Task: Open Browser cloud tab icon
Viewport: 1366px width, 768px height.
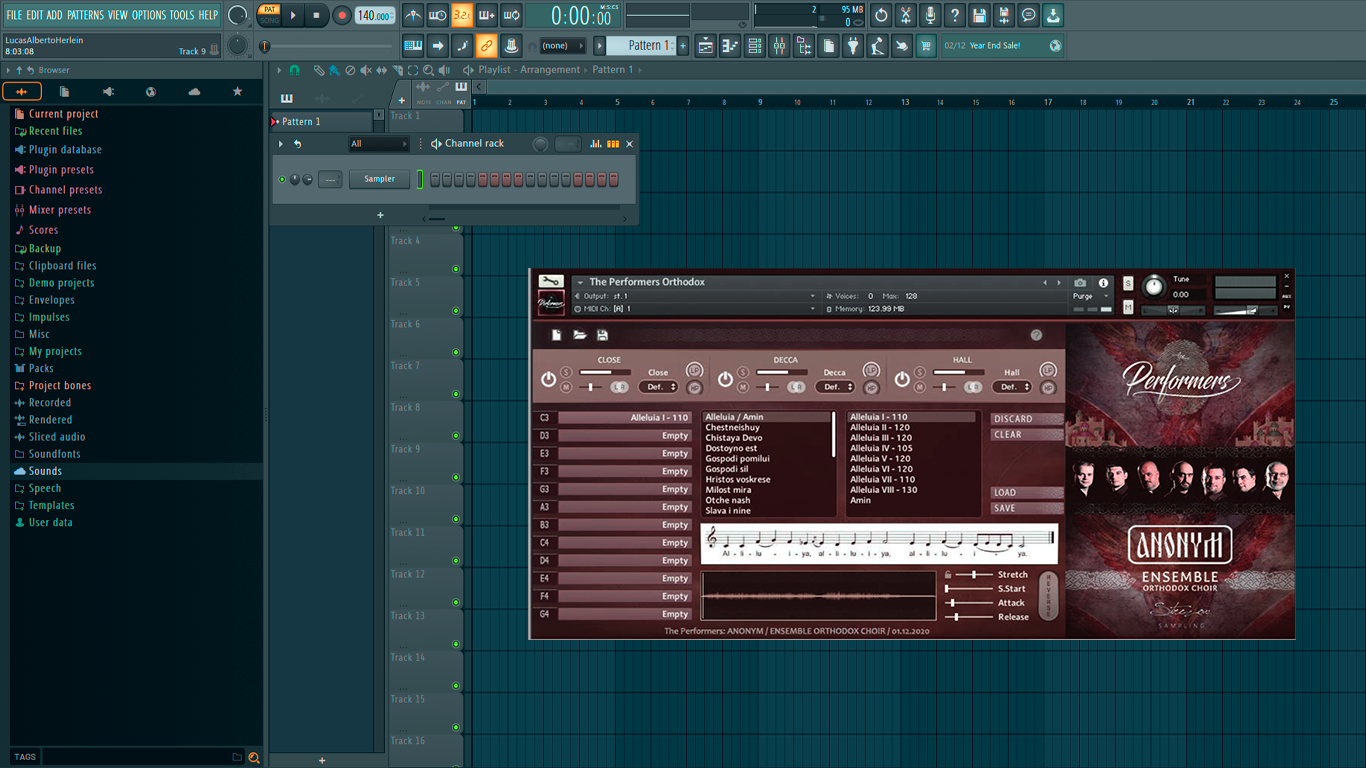Action: [194, 92]
